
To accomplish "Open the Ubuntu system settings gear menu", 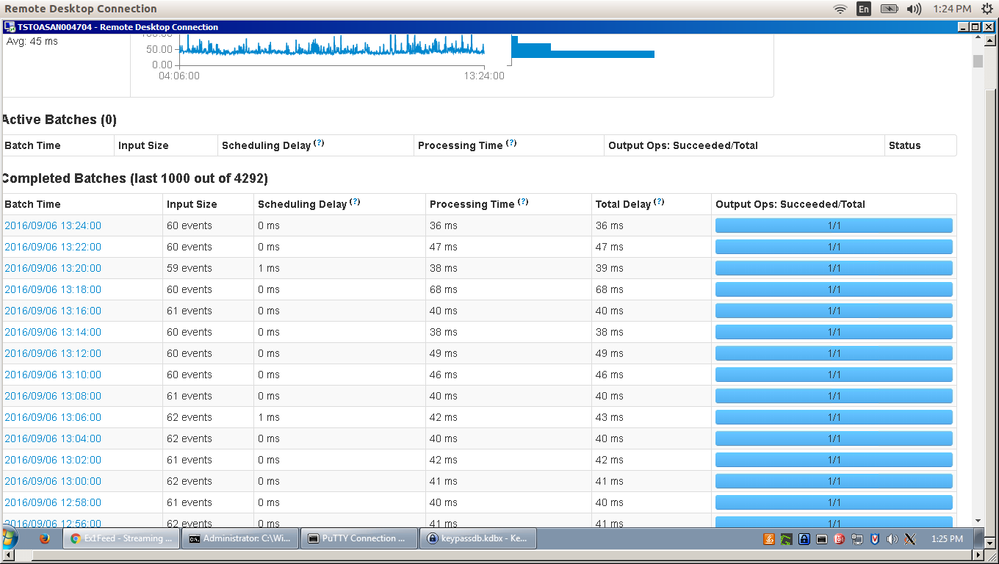I will point(987,9).
